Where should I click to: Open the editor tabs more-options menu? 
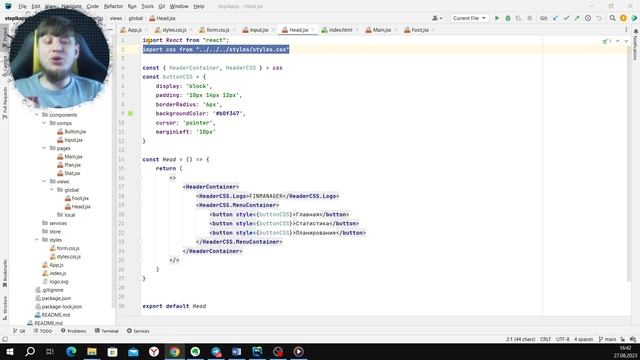(x=626, y=30)
